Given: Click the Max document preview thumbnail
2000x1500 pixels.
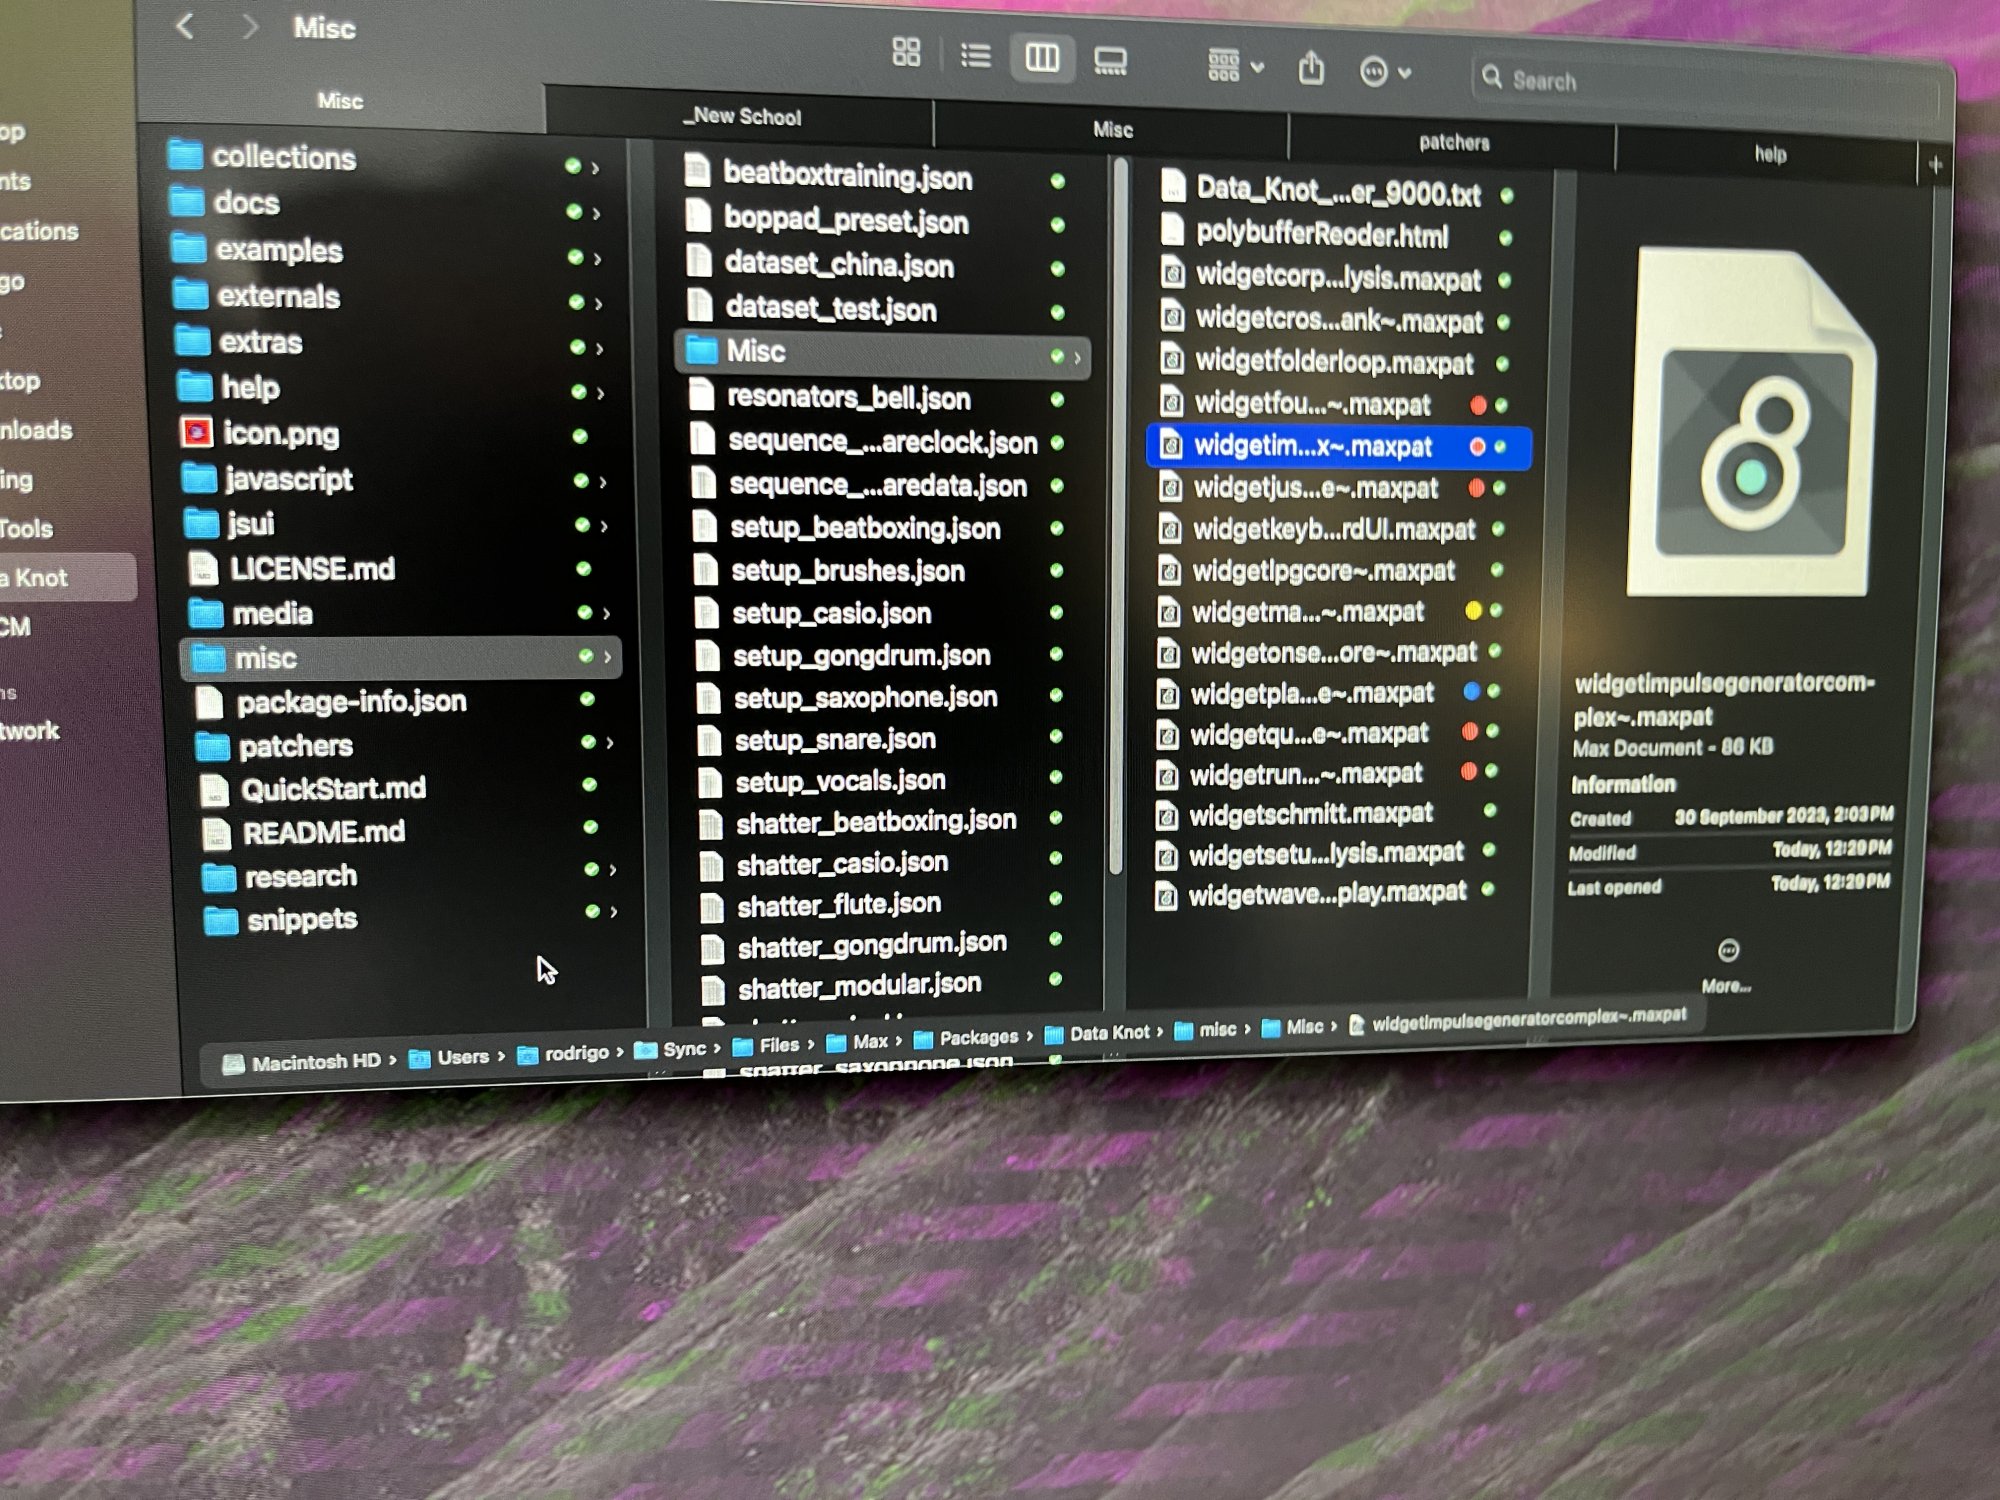Looking at the screenshot, I should pyautogui.click(x=1751, y=425).
